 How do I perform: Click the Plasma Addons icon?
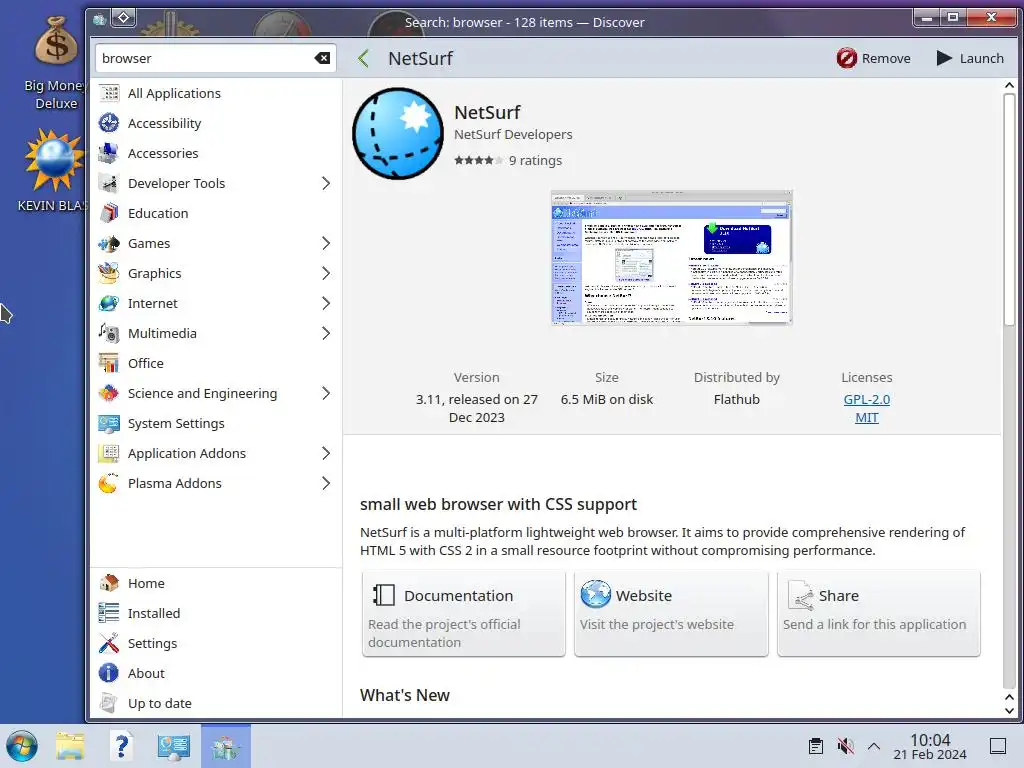pos(109,484)
